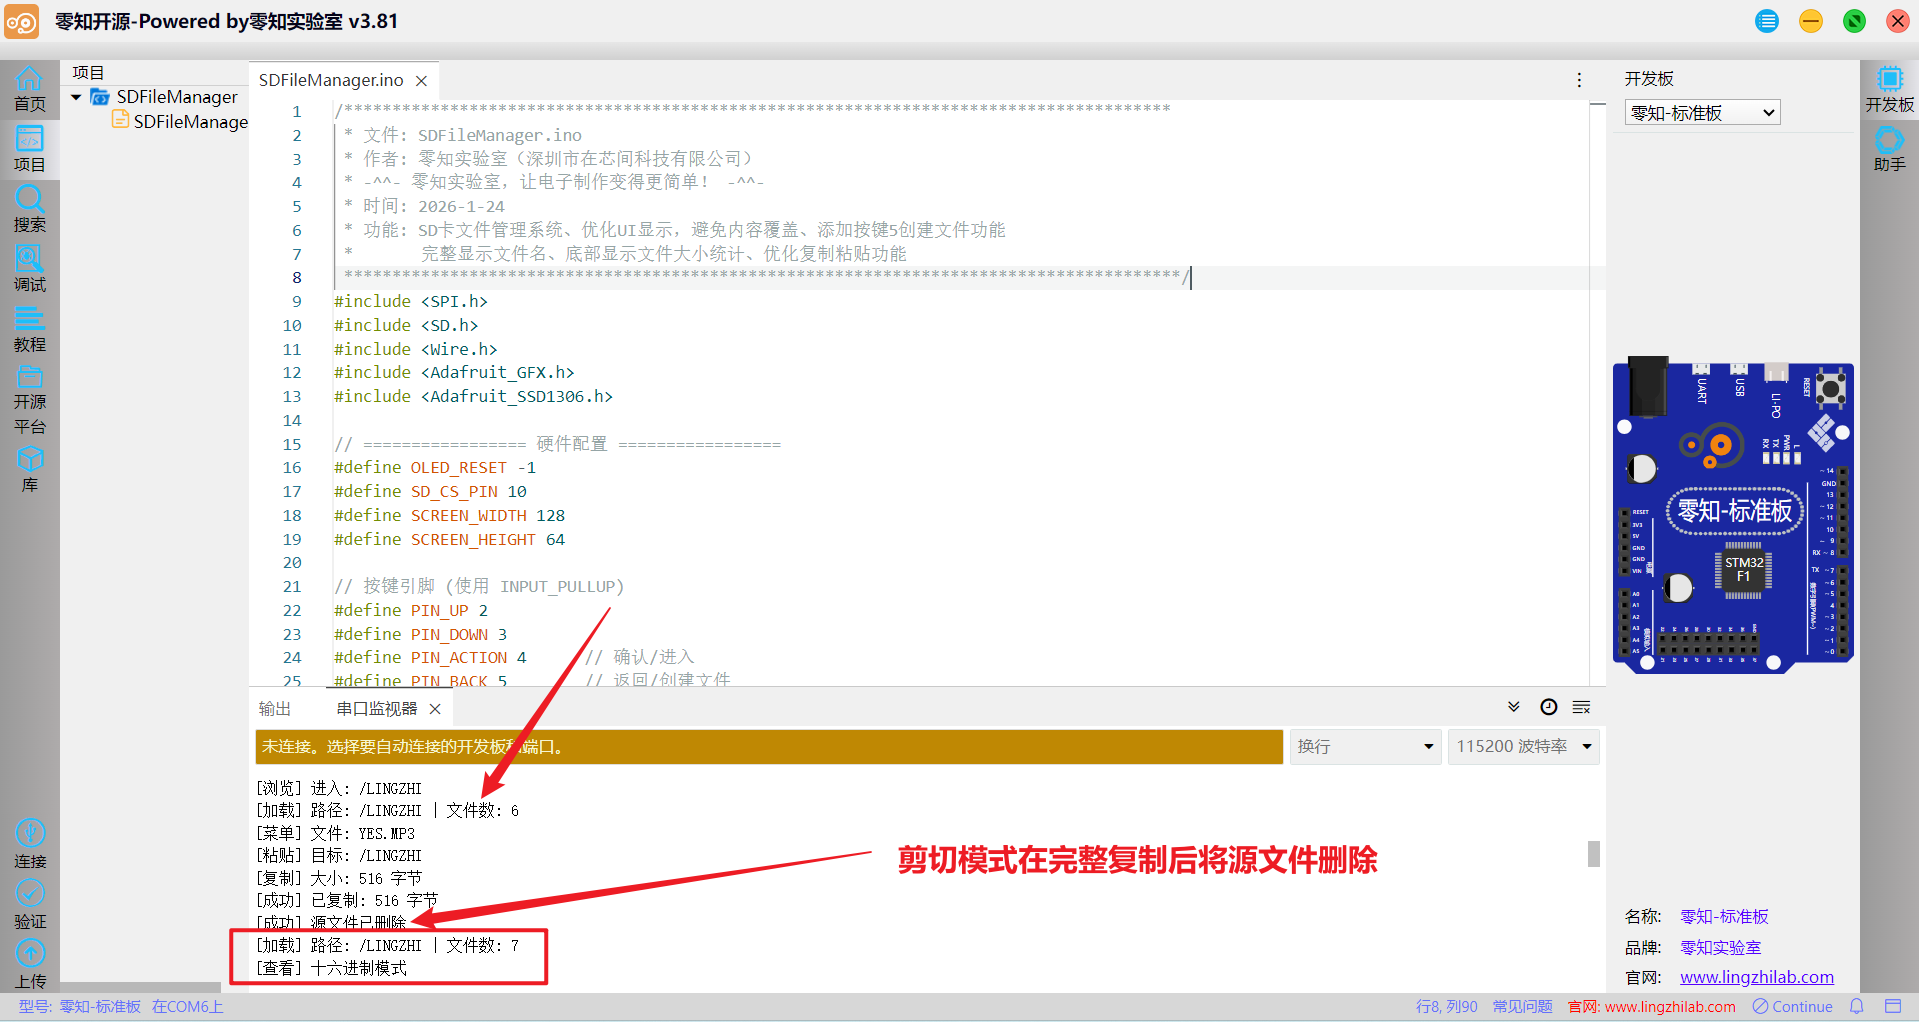Screen dimensions: 1919x1022
Task: Clear serial monitor output icon
Action: coord(1581,707)
